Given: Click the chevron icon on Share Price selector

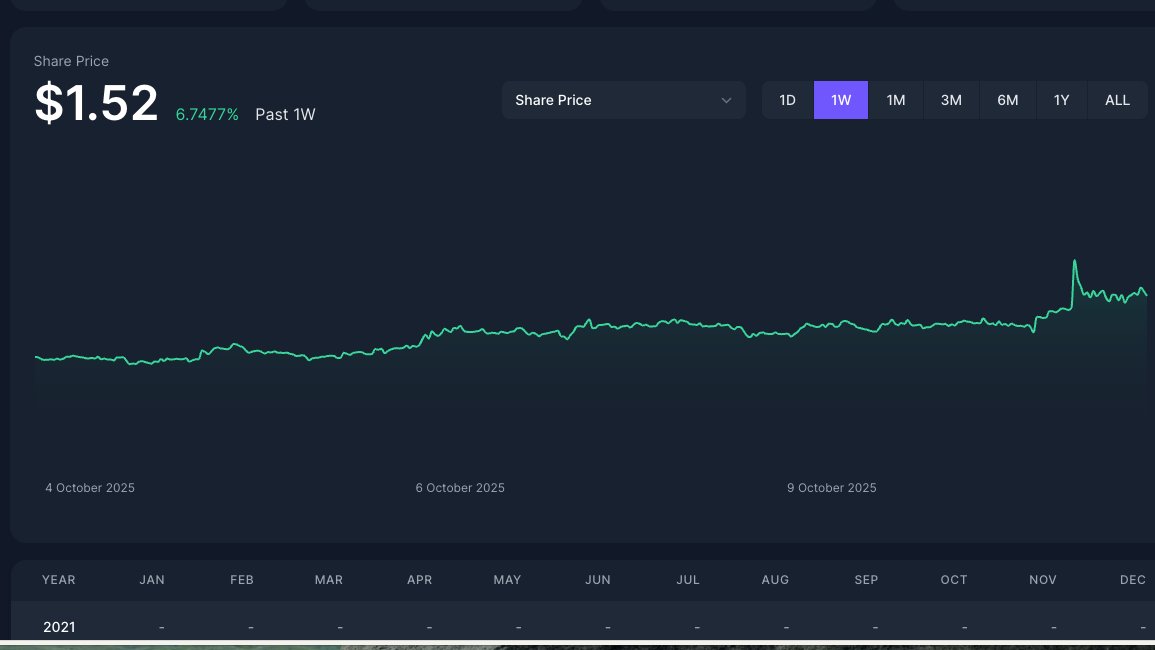Looking at the screenshot, I should click(727, 100).
